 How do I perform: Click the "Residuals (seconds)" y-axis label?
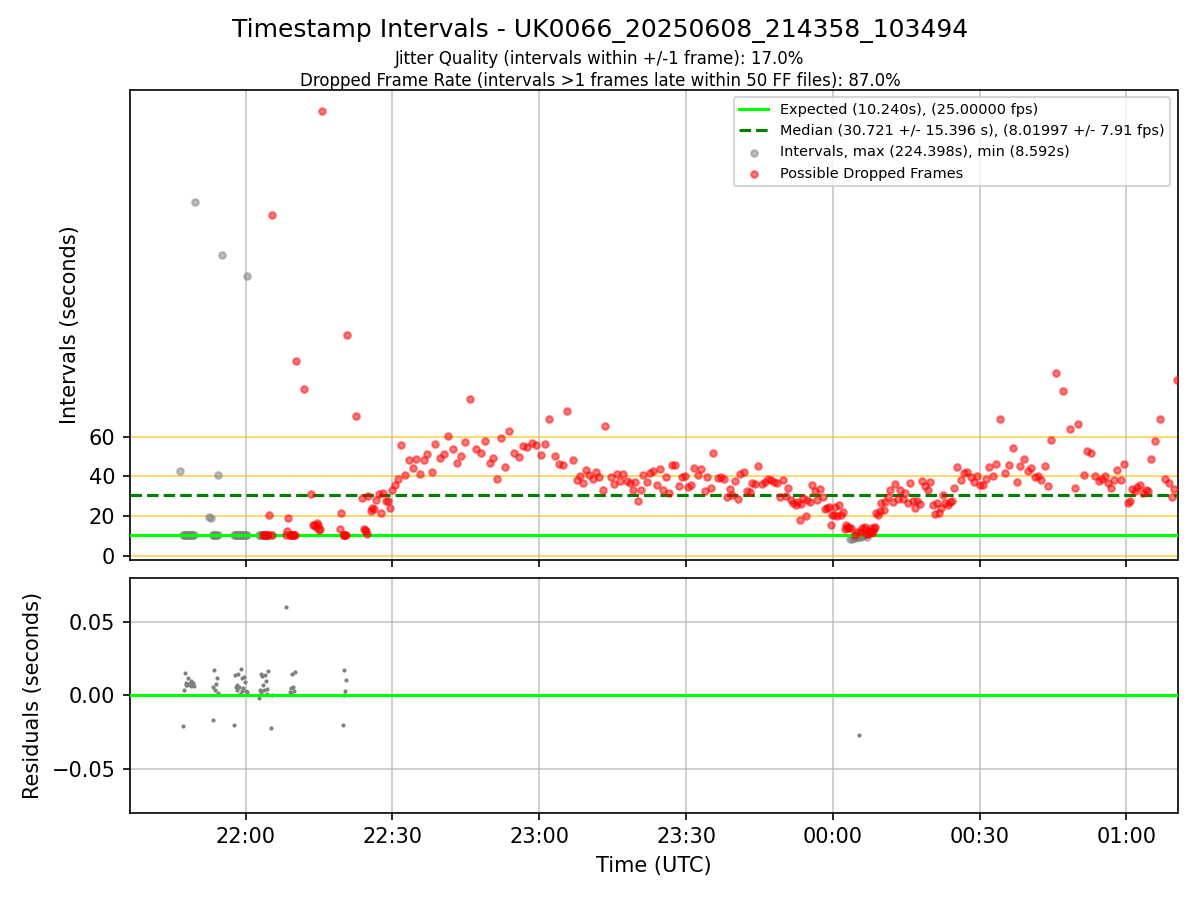tap(32, 696)
